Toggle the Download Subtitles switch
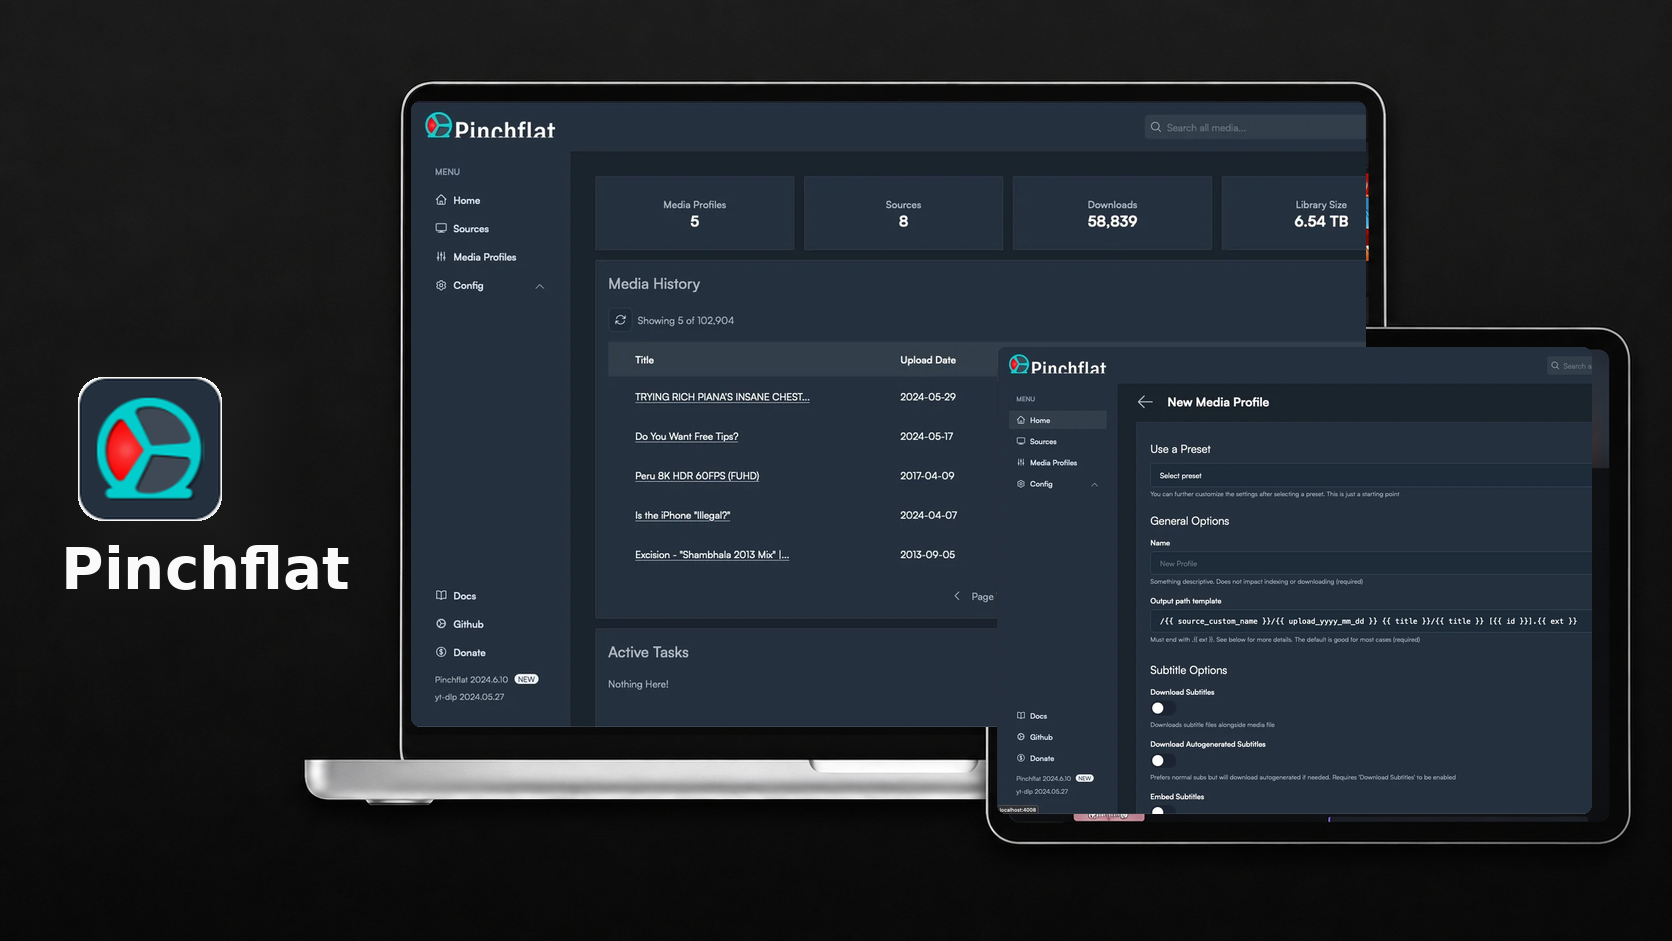Viewport: 1672px width, 941px height. (x=1161, y=708)
